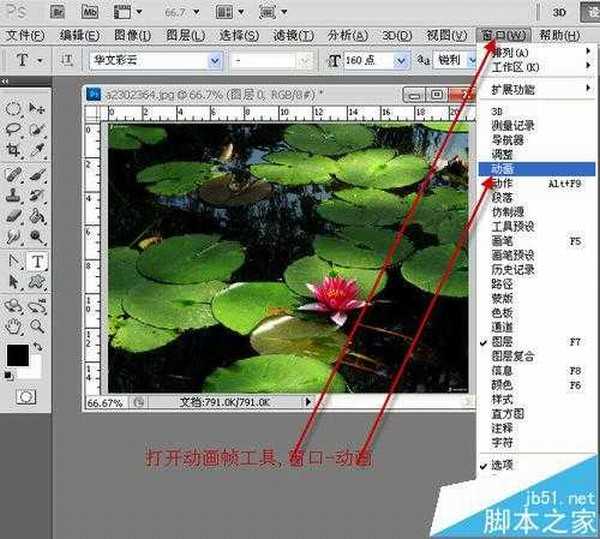Toggle text orientation in options bar
The width and height of the screenshot is (600, 539).
point(67,60)
